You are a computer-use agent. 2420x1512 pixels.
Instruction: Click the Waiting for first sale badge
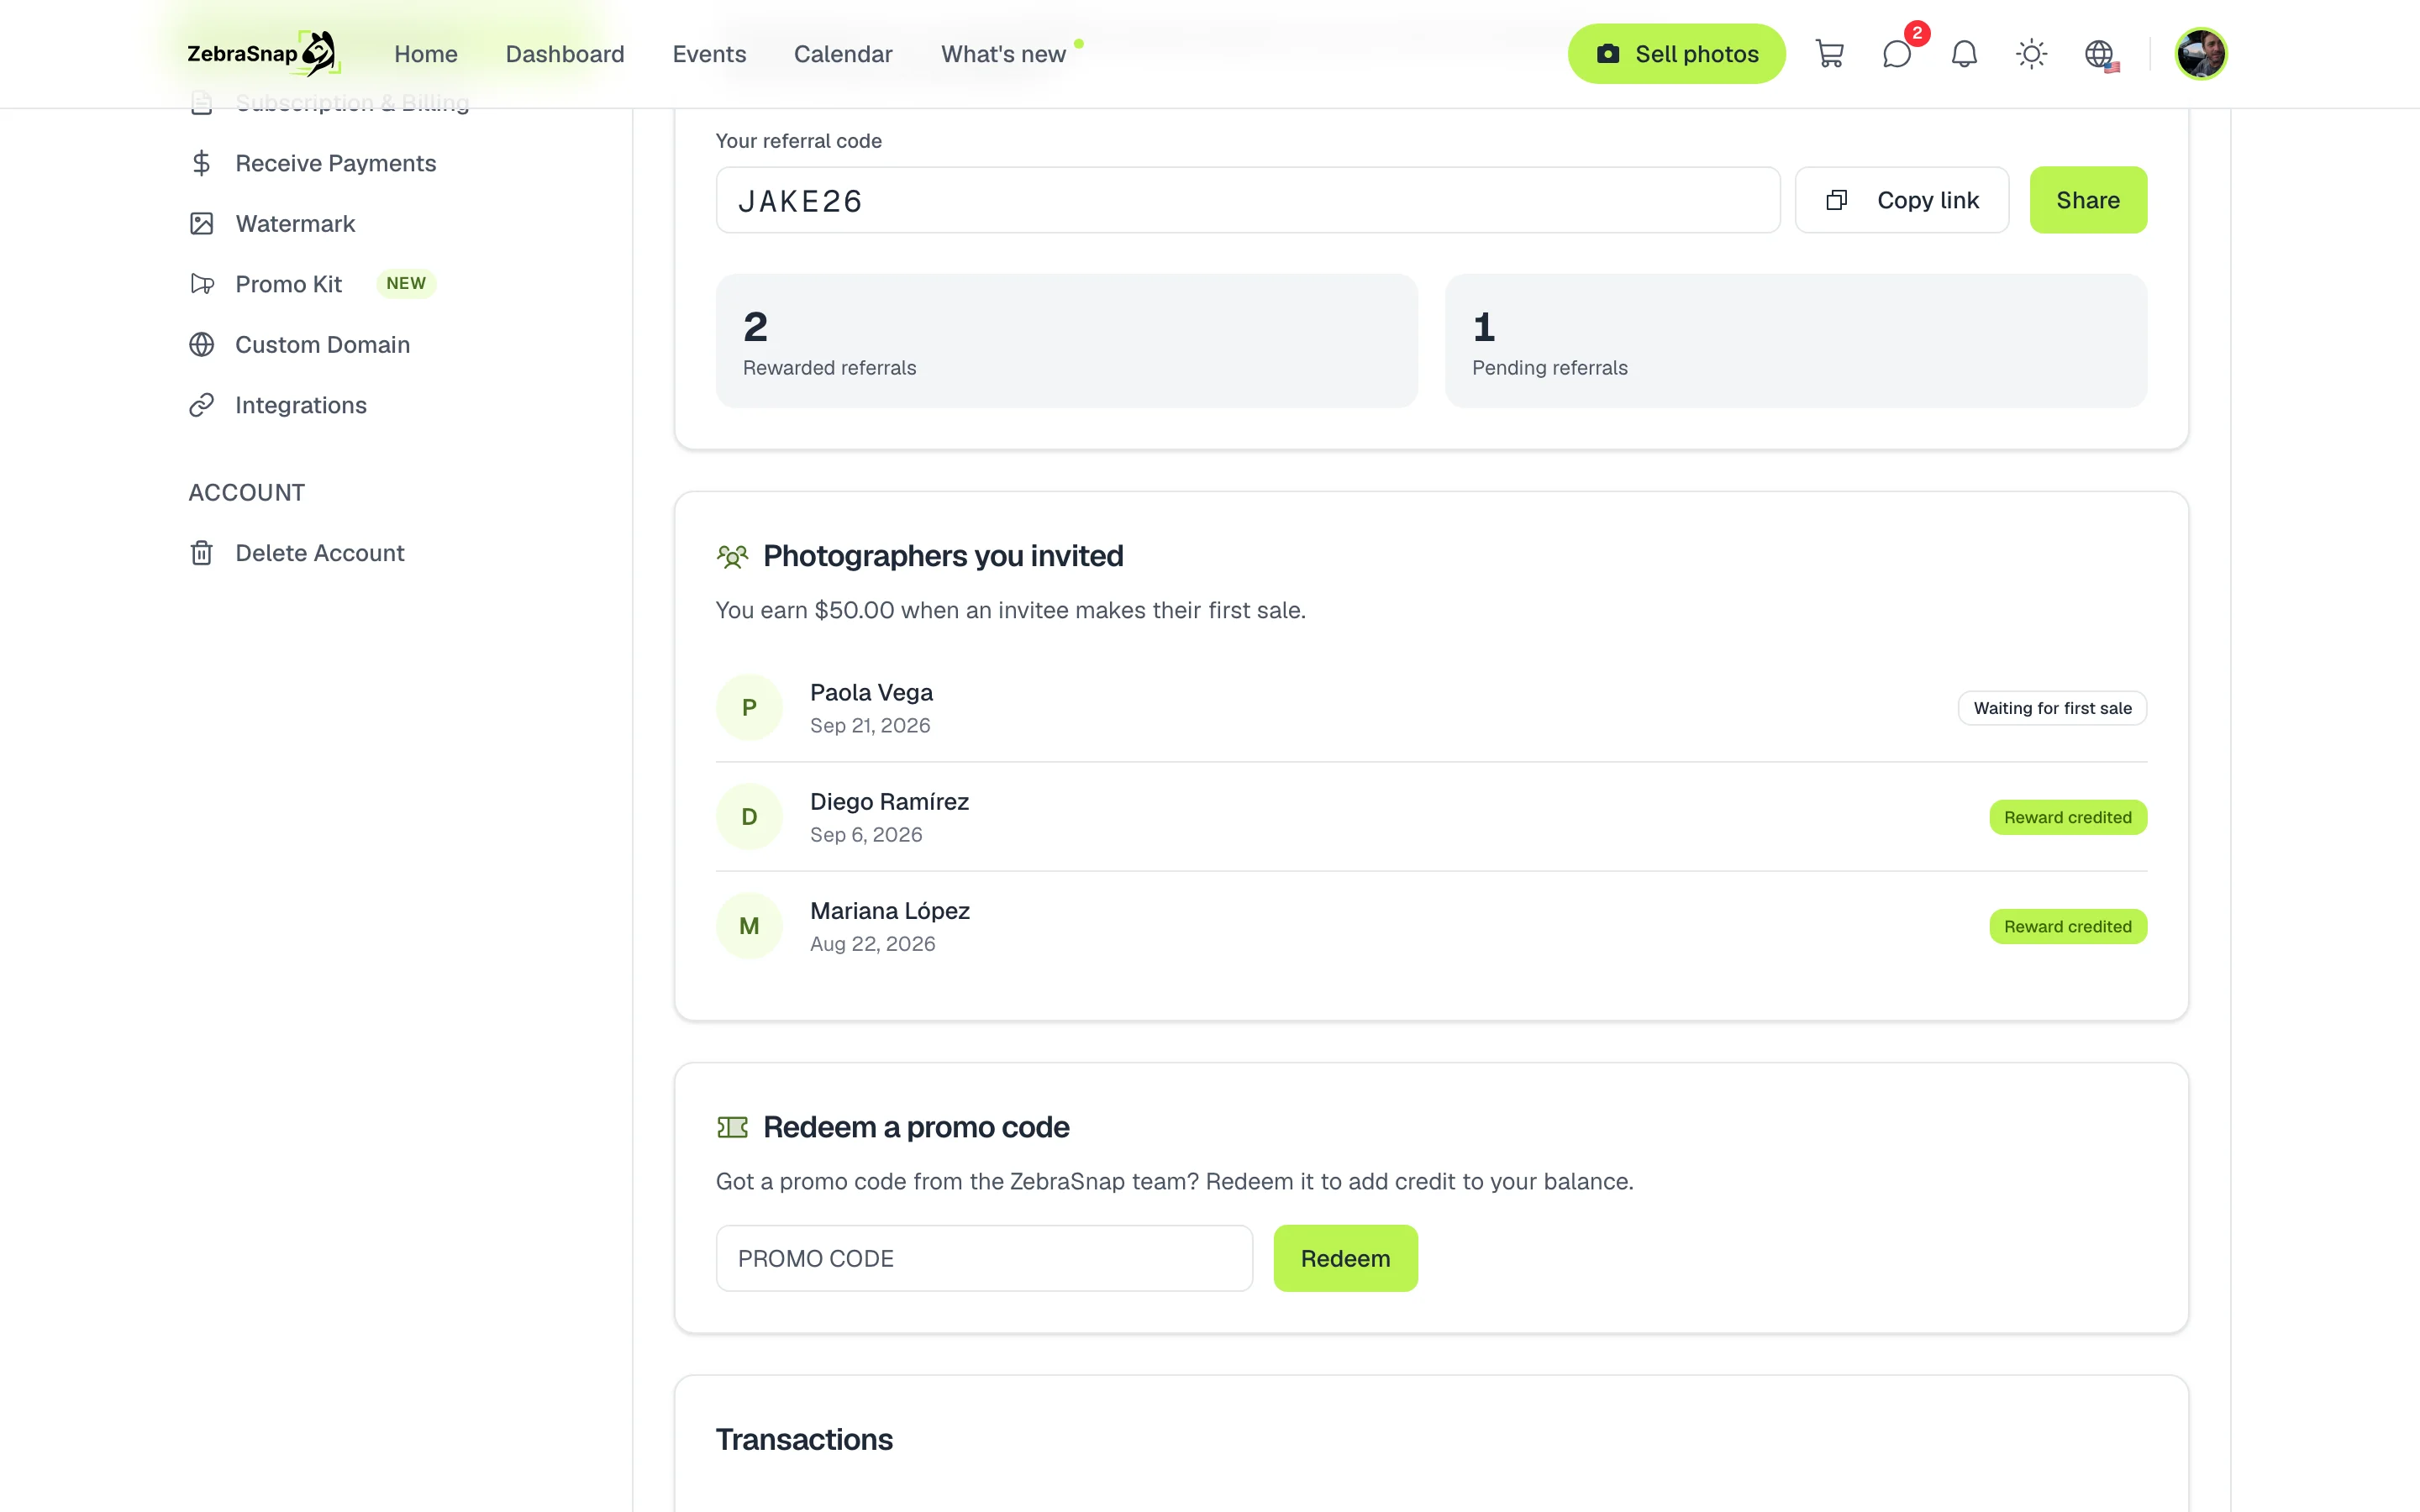click(2052, 708)
